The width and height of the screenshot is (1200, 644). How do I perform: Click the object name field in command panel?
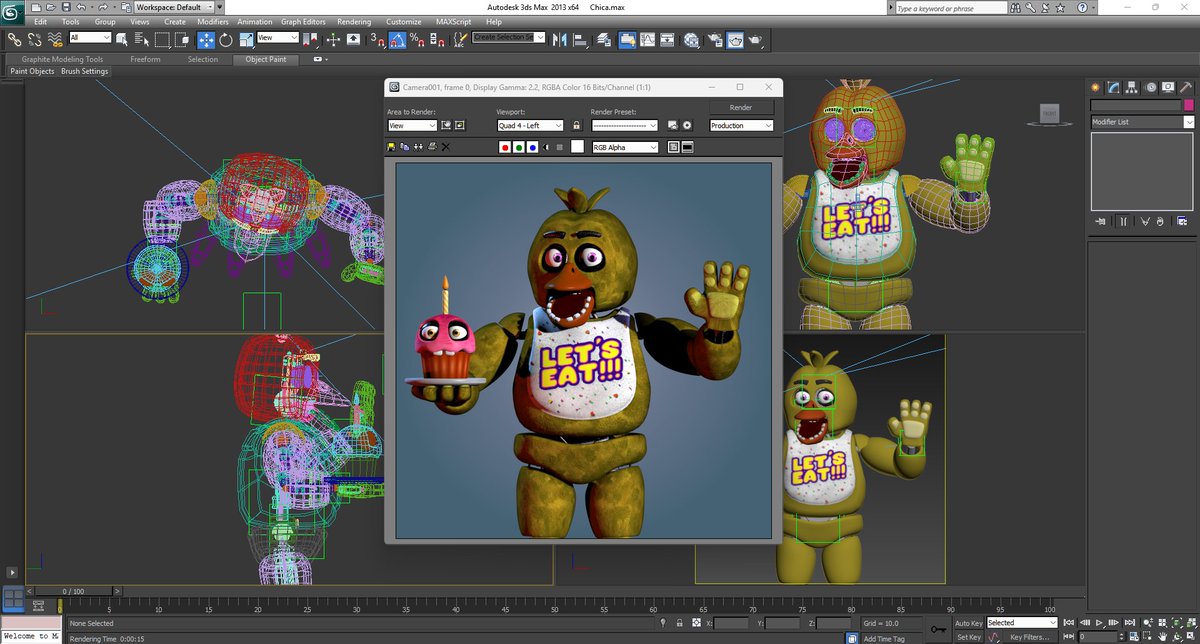1136,105
